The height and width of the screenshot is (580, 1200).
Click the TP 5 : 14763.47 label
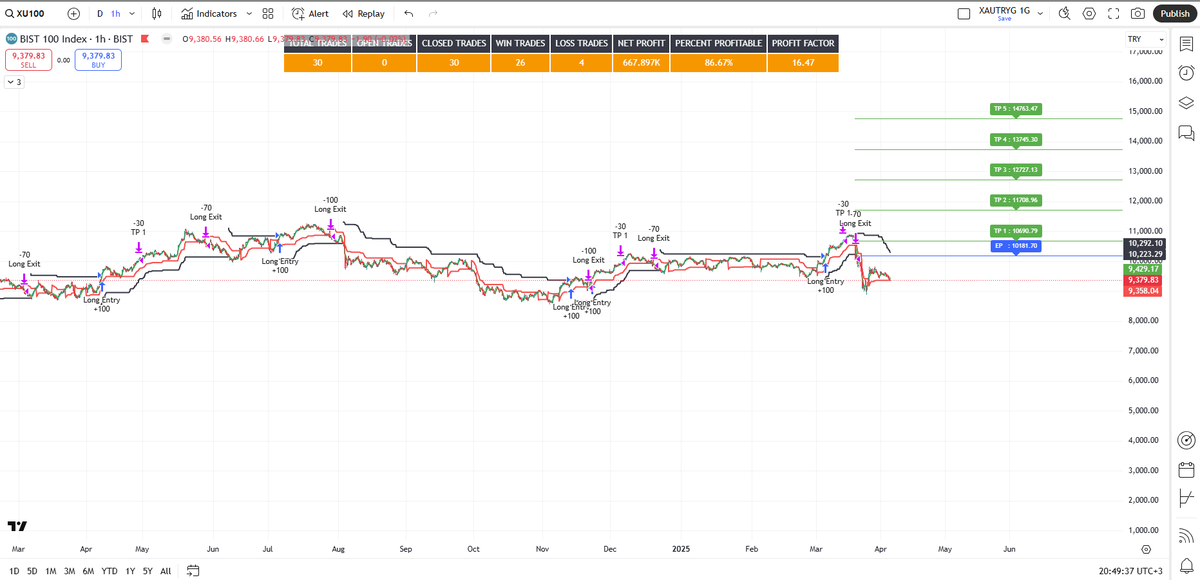tap(1015, 108)
